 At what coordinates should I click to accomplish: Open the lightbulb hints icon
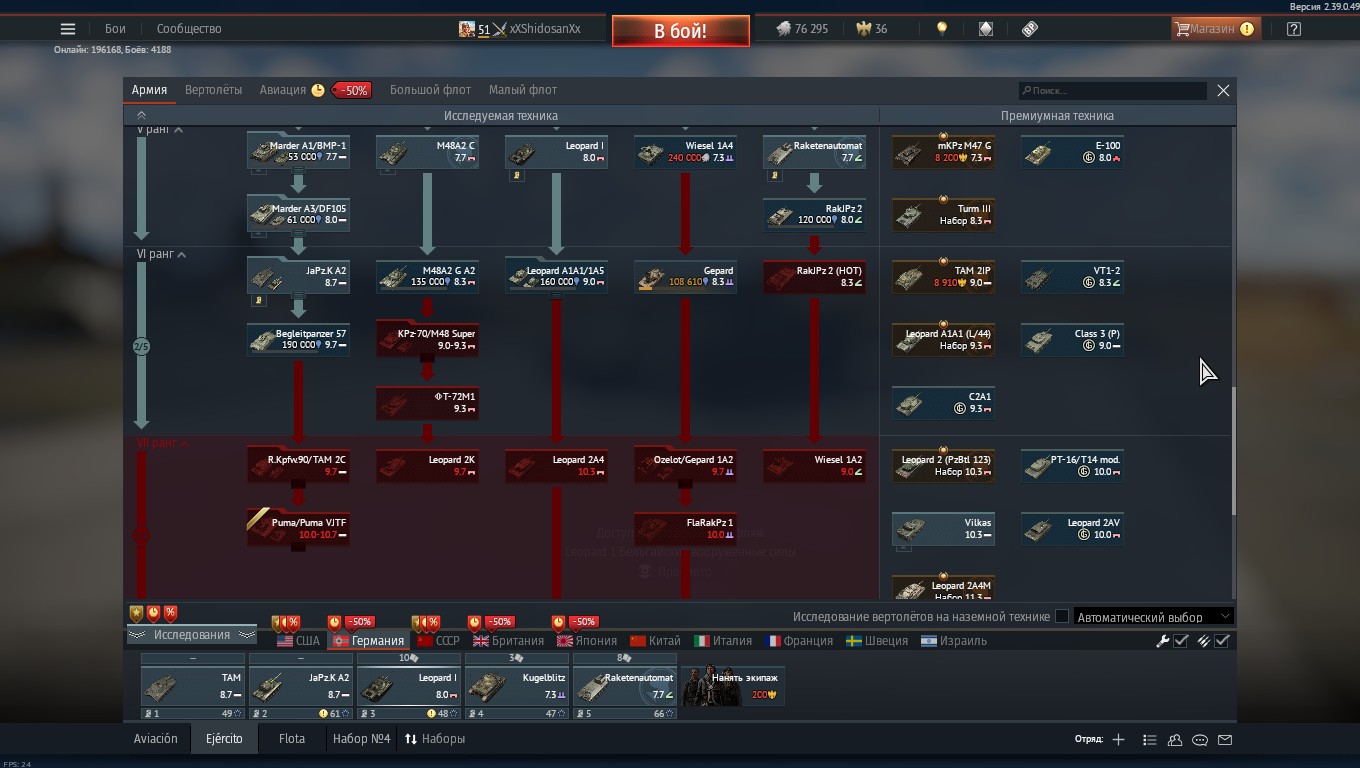coord(941,29)
